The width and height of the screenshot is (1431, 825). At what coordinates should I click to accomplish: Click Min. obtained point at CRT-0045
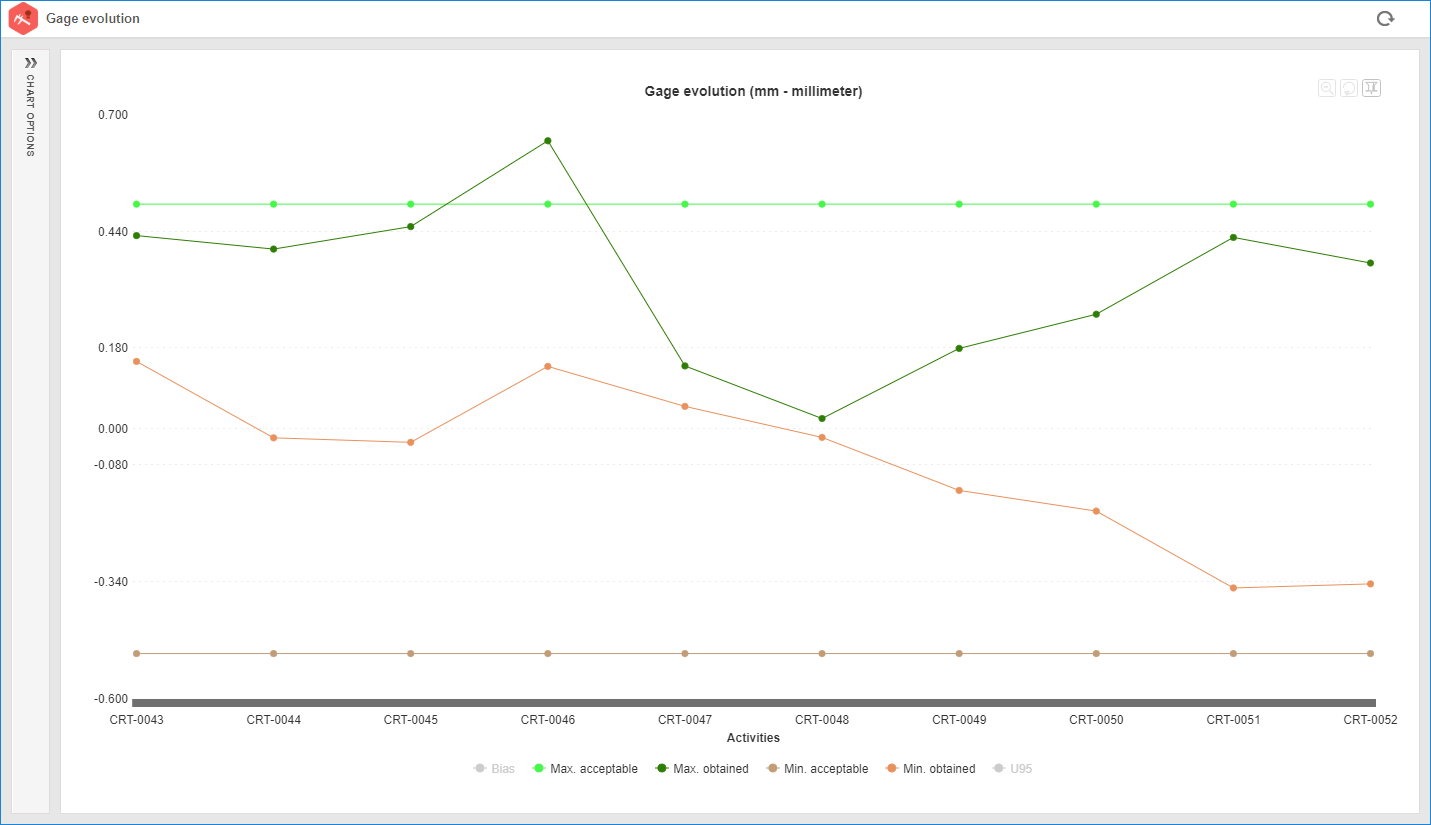click(x=411, y=442)
